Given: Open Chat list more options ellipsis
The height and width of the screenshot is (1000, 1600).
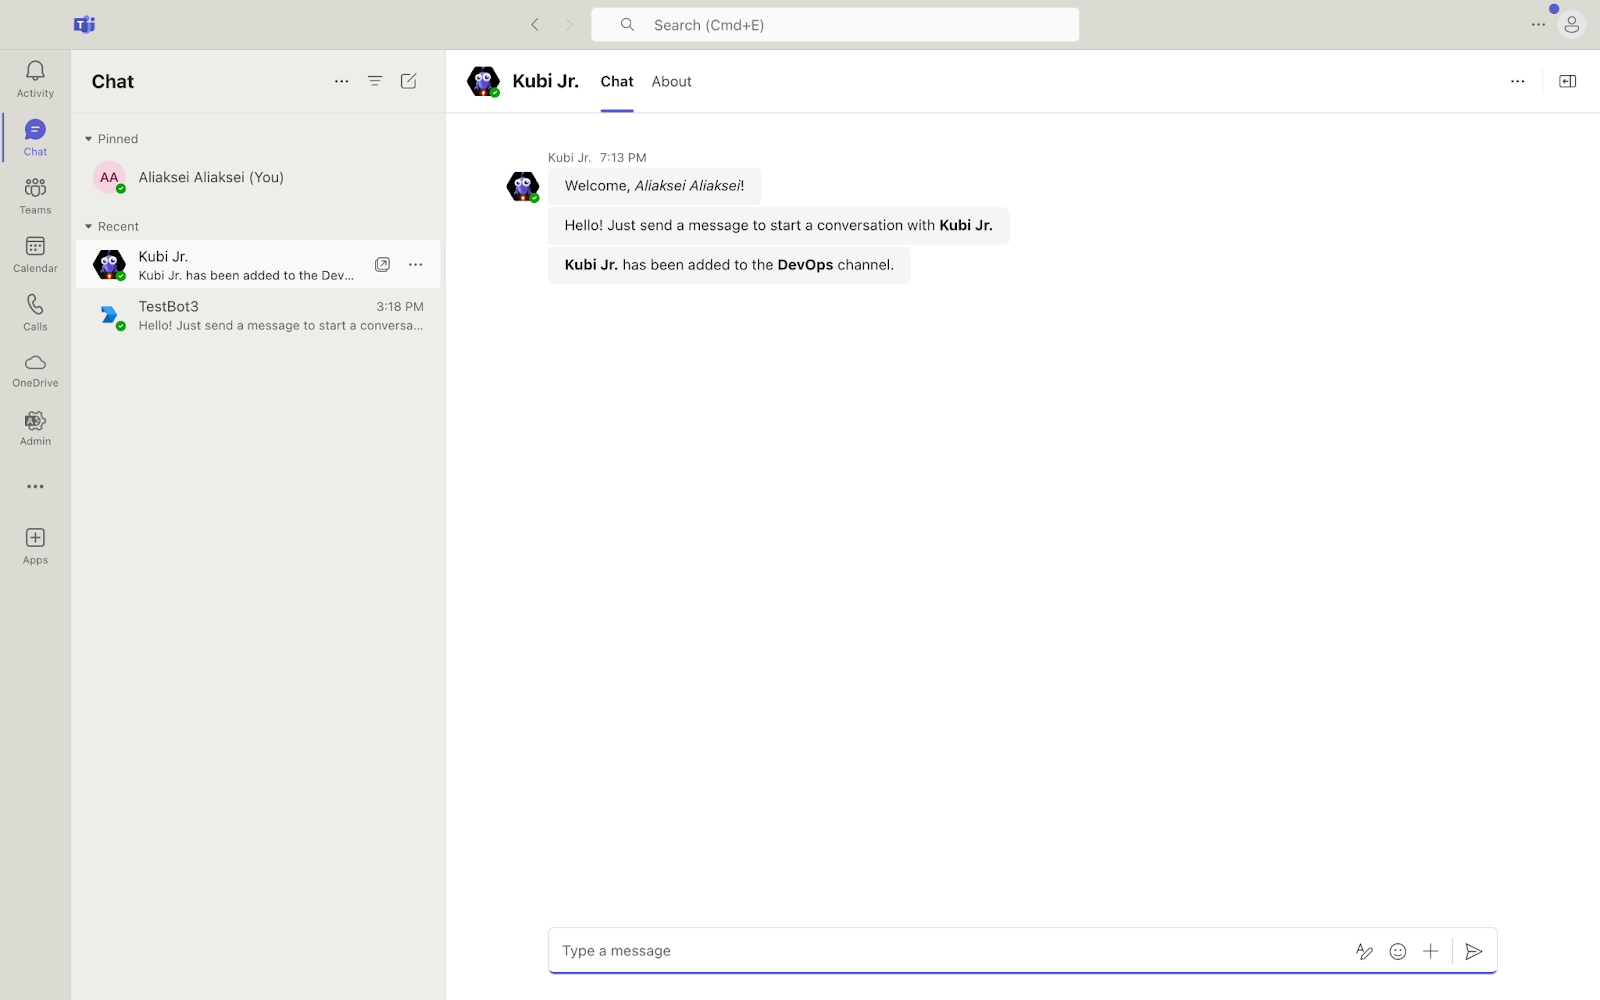Looking at the screenshot, I should (342, 81).
